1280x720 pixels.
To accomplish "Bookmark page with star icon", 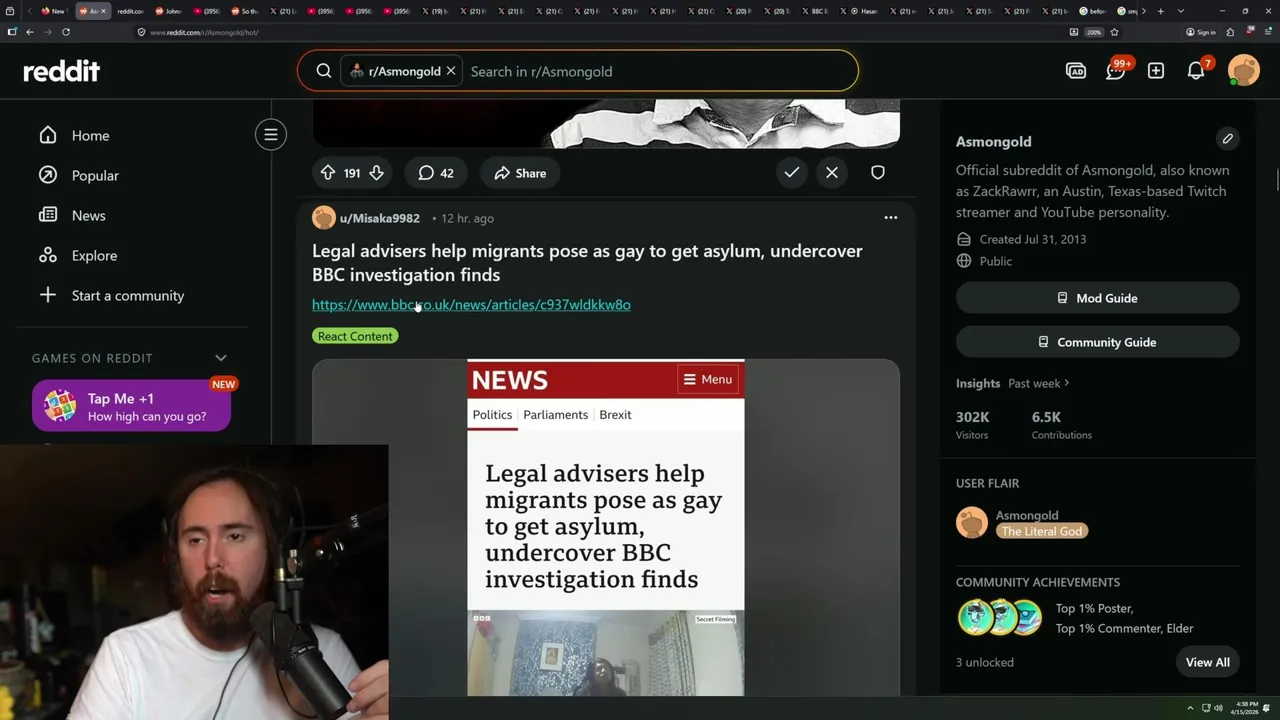I will [x=1114, y=32].
